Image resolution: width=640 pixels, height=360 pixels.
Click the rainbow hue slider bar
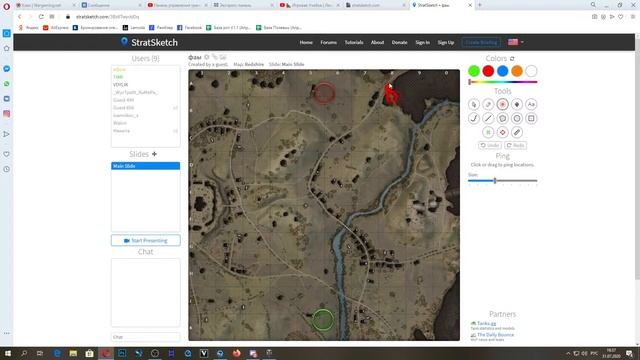503,82
